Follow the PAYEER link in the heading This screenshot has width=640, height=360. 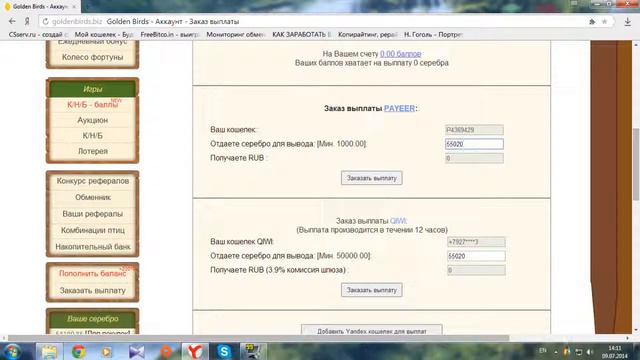click(399, 108)
